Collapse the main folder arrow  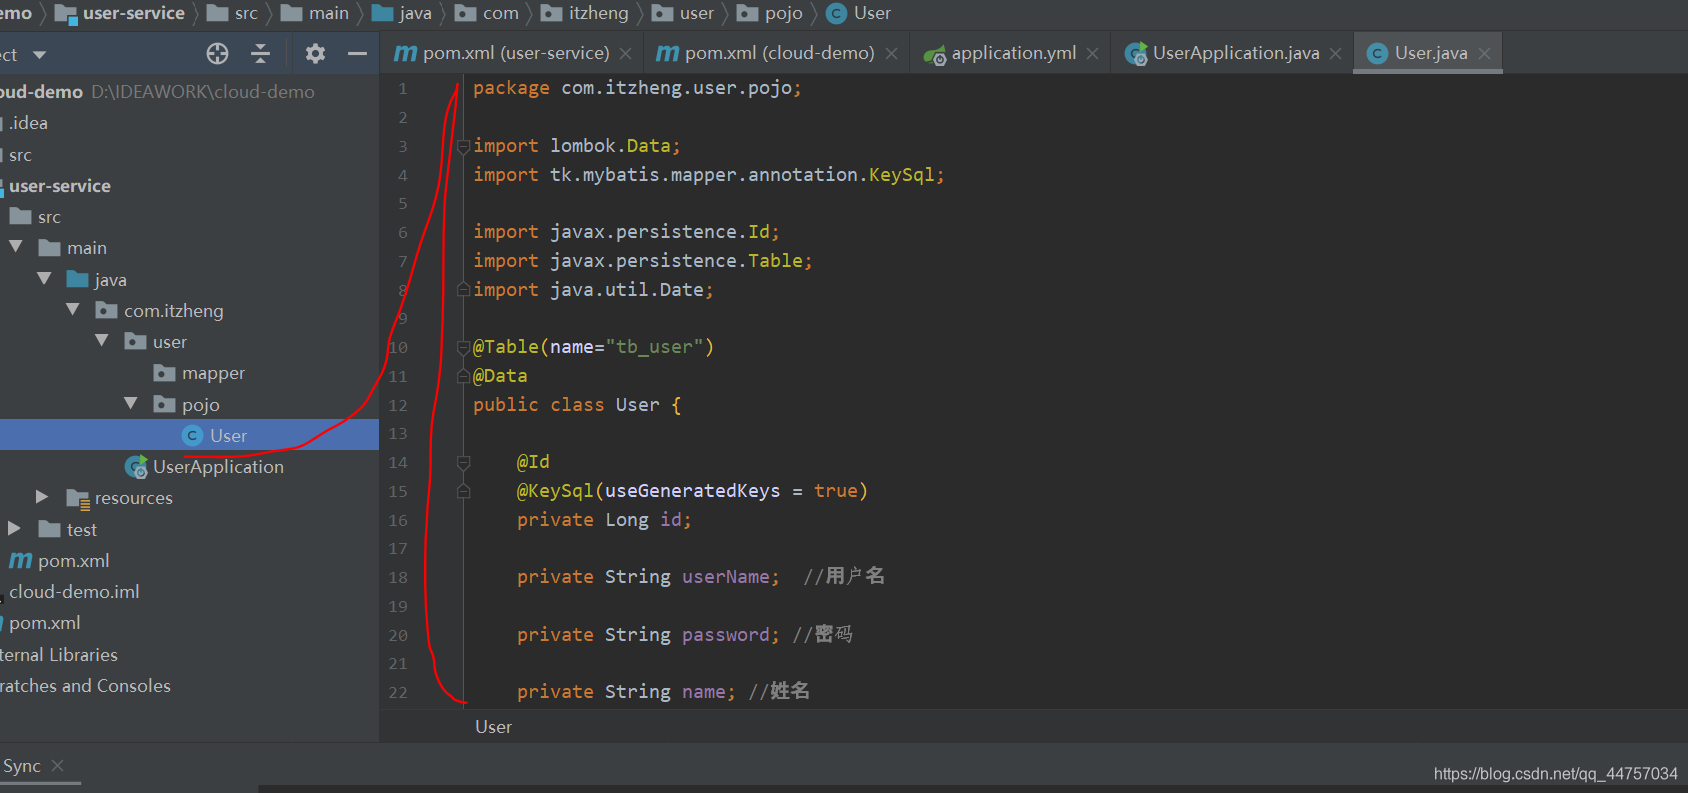[x=16, y=247]
